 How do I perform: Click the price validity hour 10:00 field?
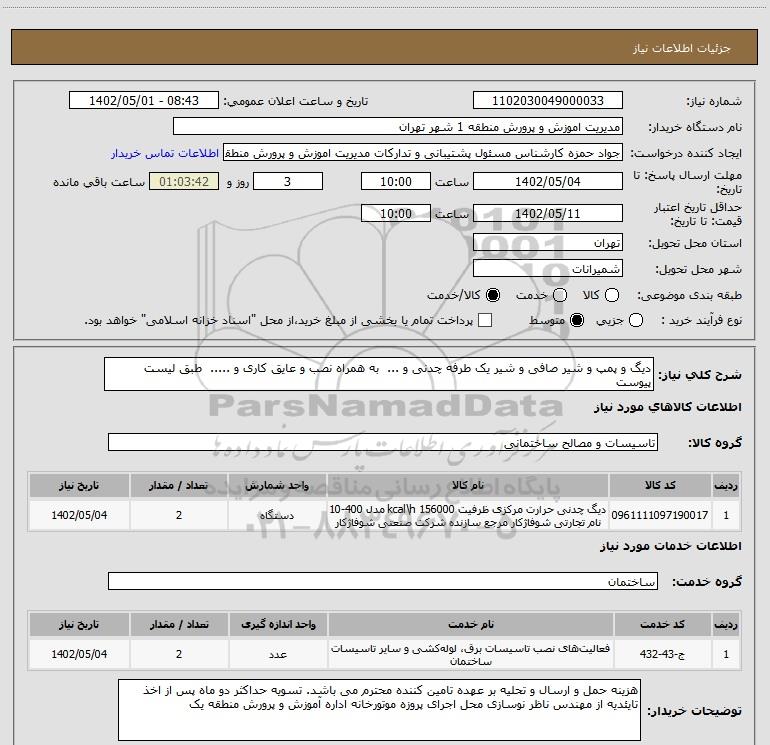[396, 213]
